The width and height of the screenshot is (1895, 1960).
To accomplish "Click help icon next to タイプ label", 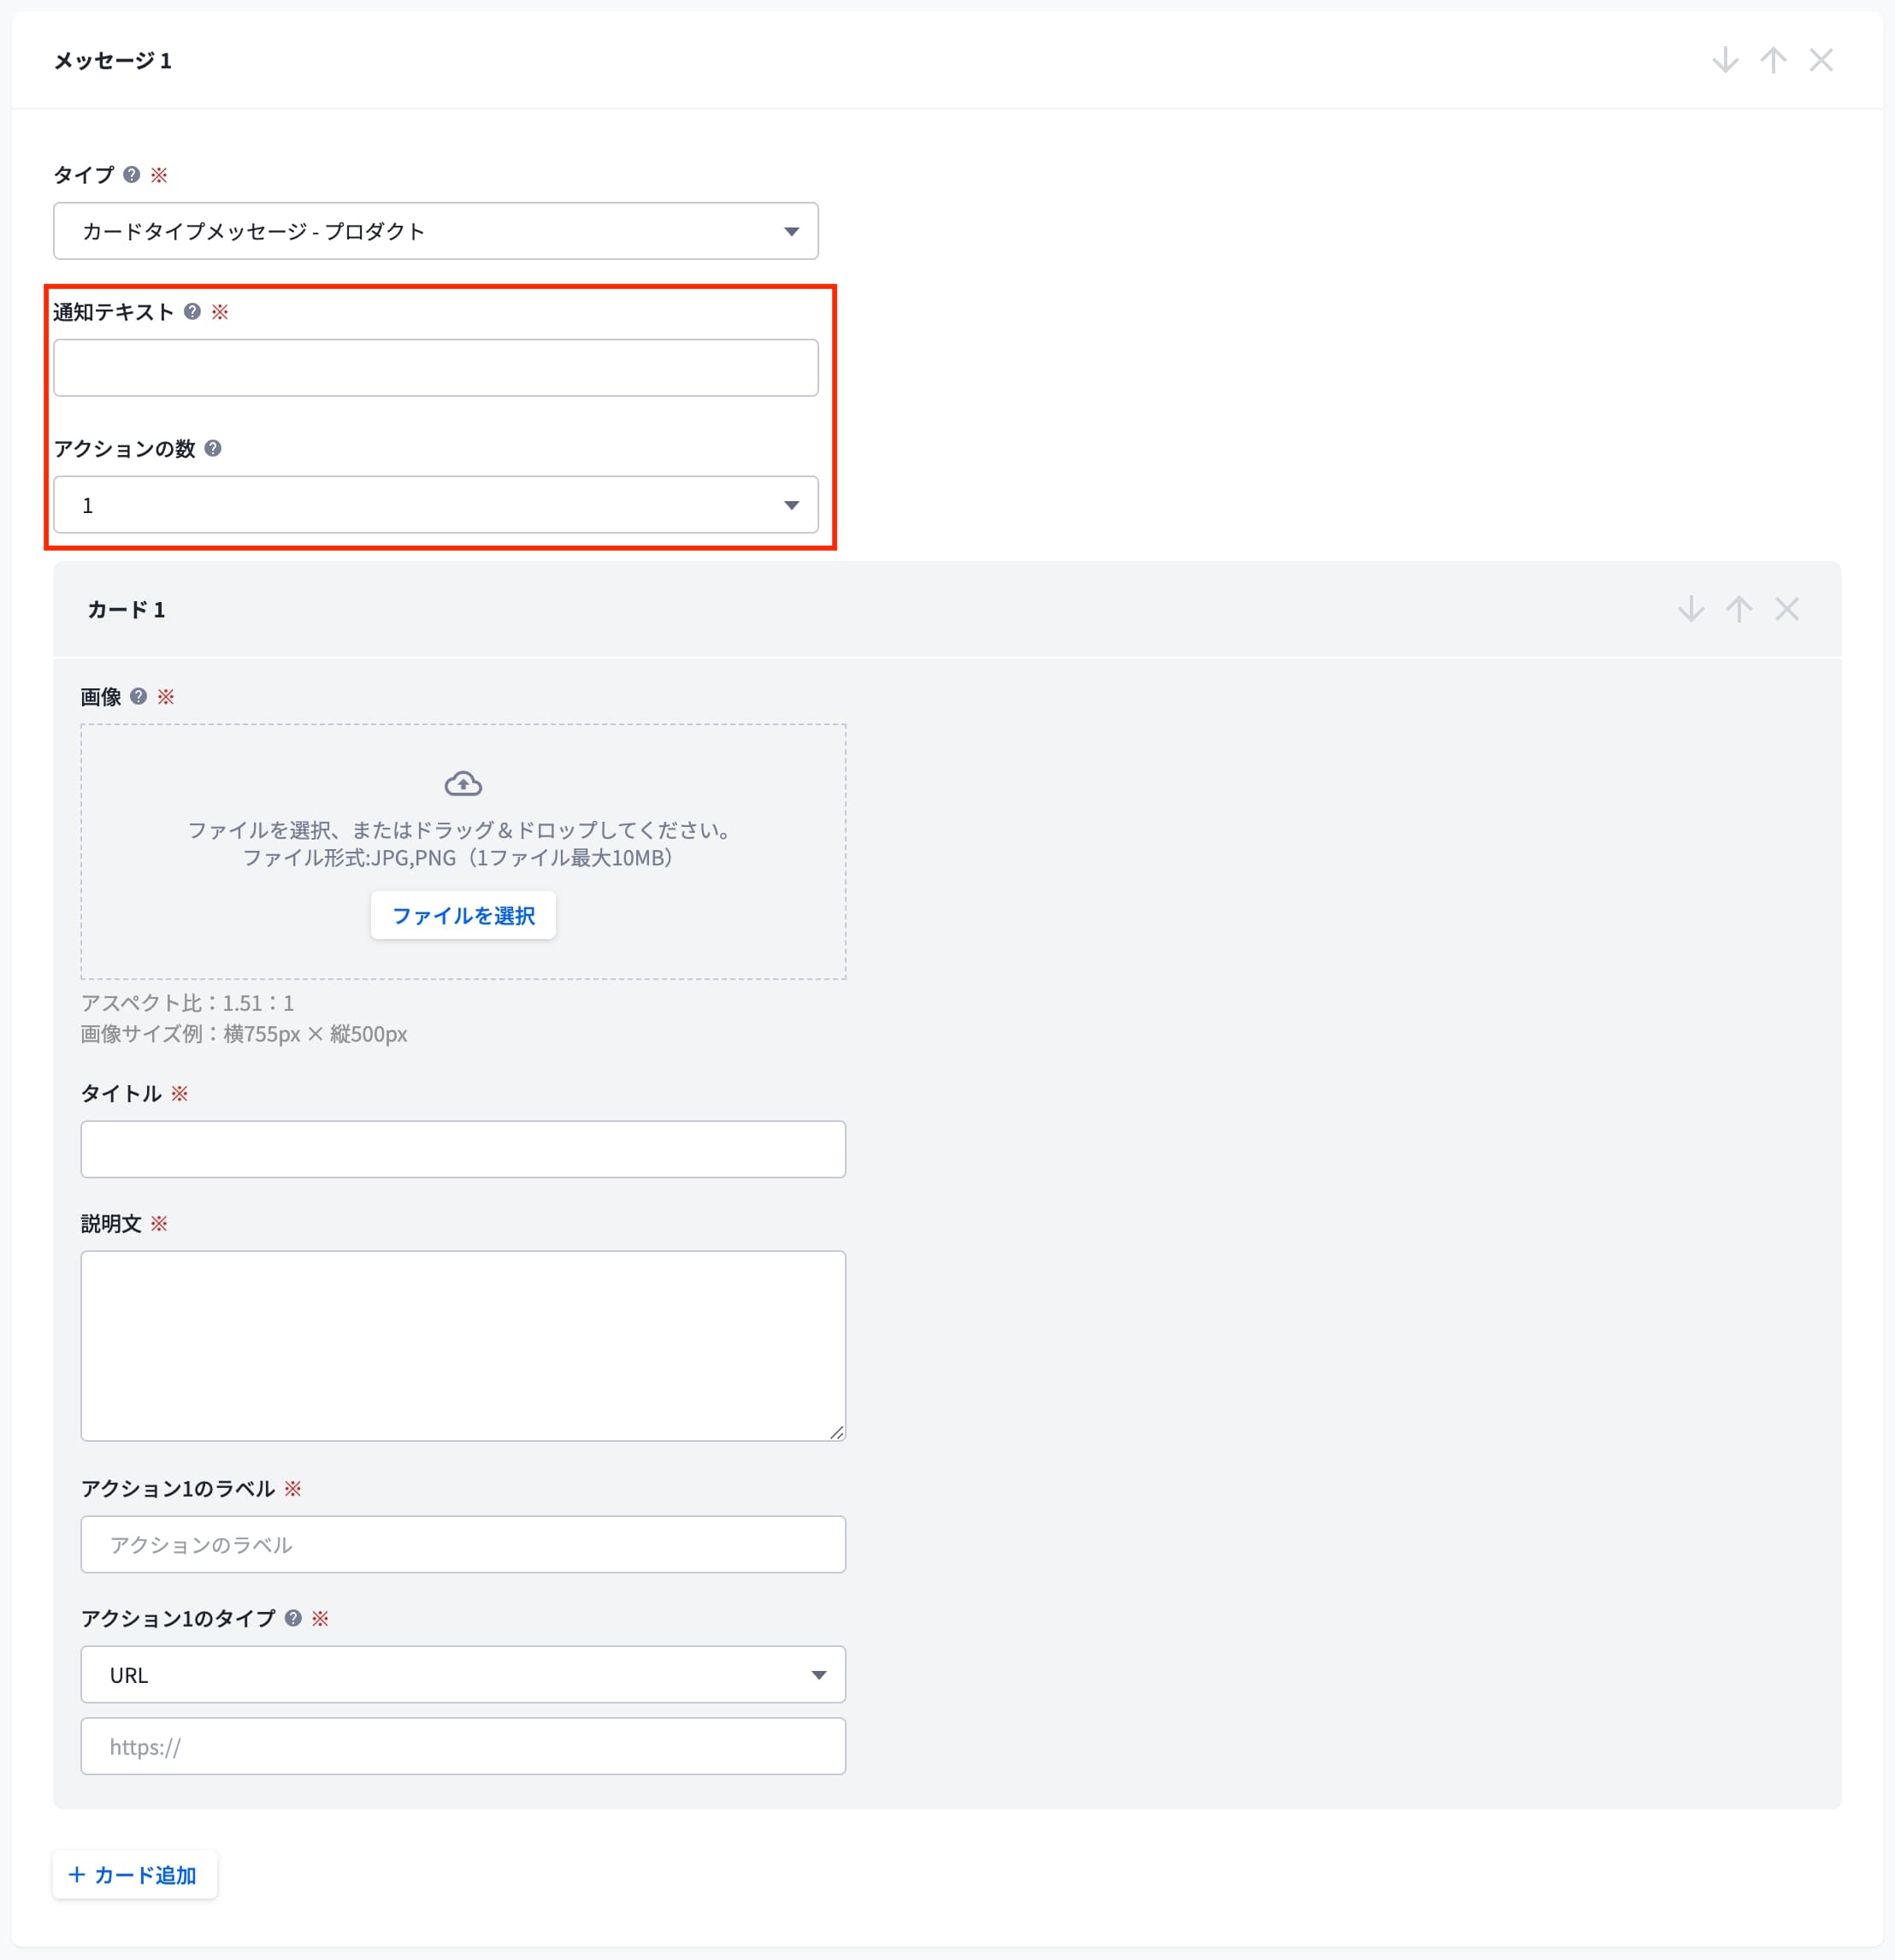I will coord(132,175).
